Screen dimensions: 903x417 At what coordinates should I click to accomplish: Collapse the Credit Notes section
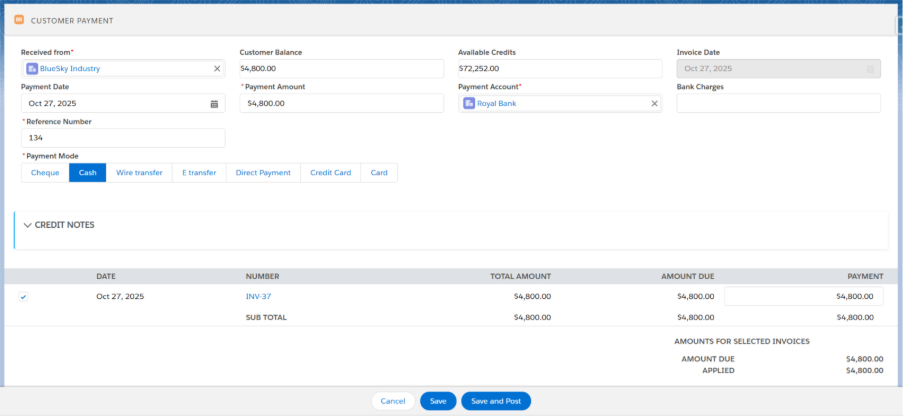(28, 226)
